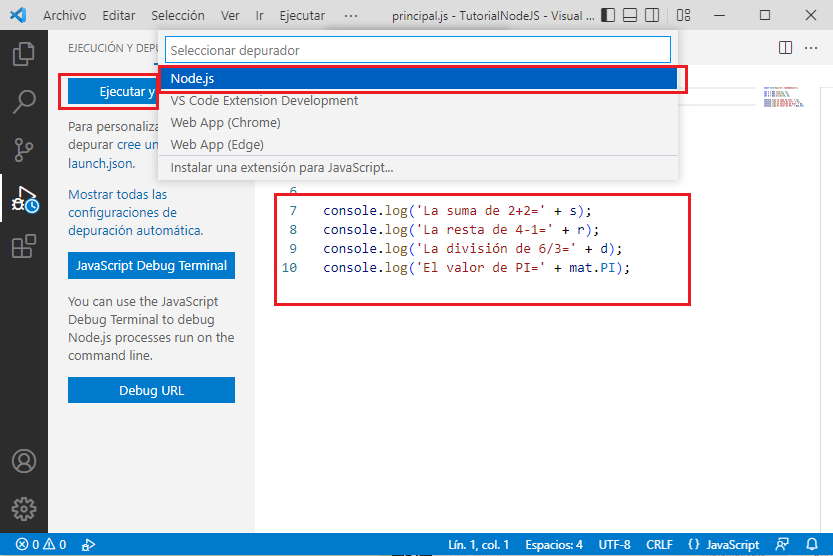Click JavaScript Debug Terminal button
Screen dimensions: 833x556
point(151,266)
